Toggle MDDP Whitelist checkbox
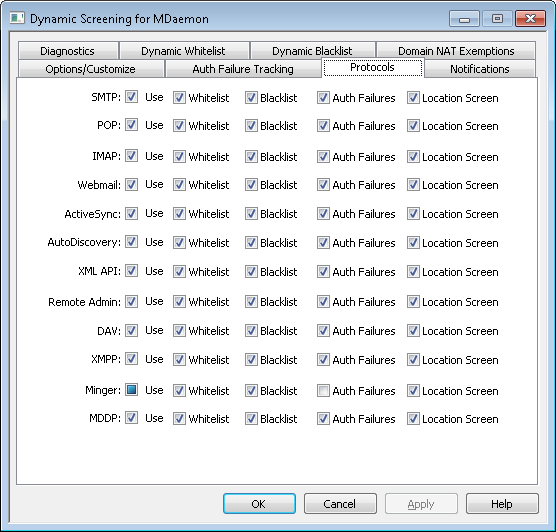This screenshot has width=556, height=532. (179, 419)
